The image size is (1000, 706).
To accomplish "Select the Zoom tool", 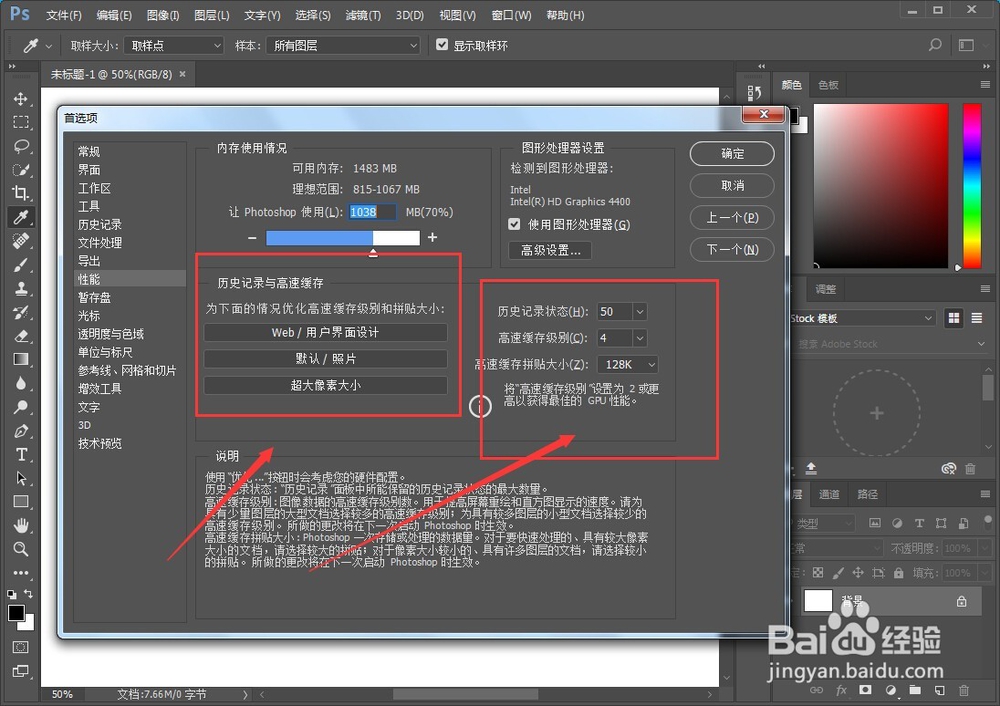I will click(x=20, y=549).
